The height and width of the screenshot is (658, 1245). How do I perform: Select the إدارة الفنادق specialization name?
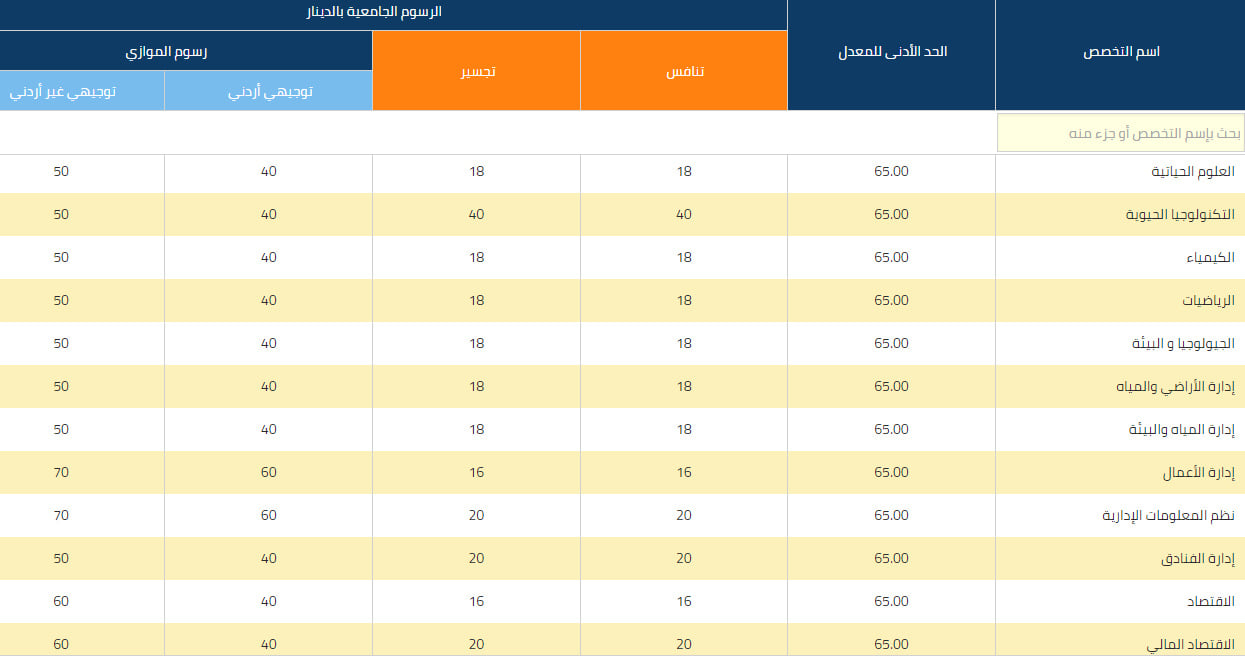(1198, 559)
